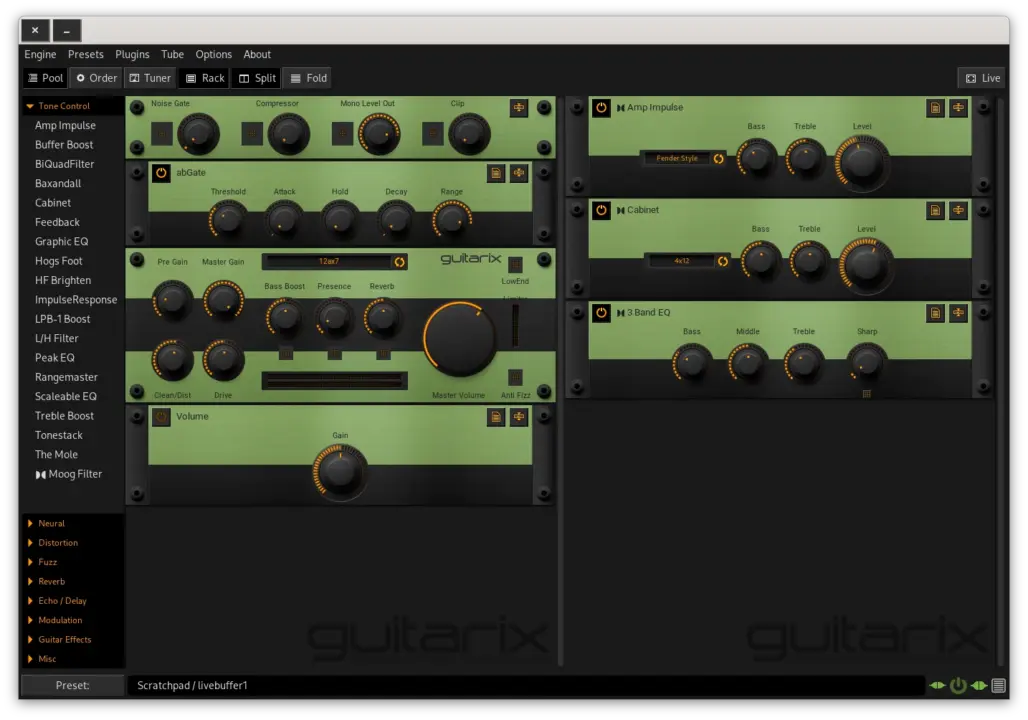Open the Amp Impulse preset file icon
This screenshot has width=1028, height=720.
(935, 108)
